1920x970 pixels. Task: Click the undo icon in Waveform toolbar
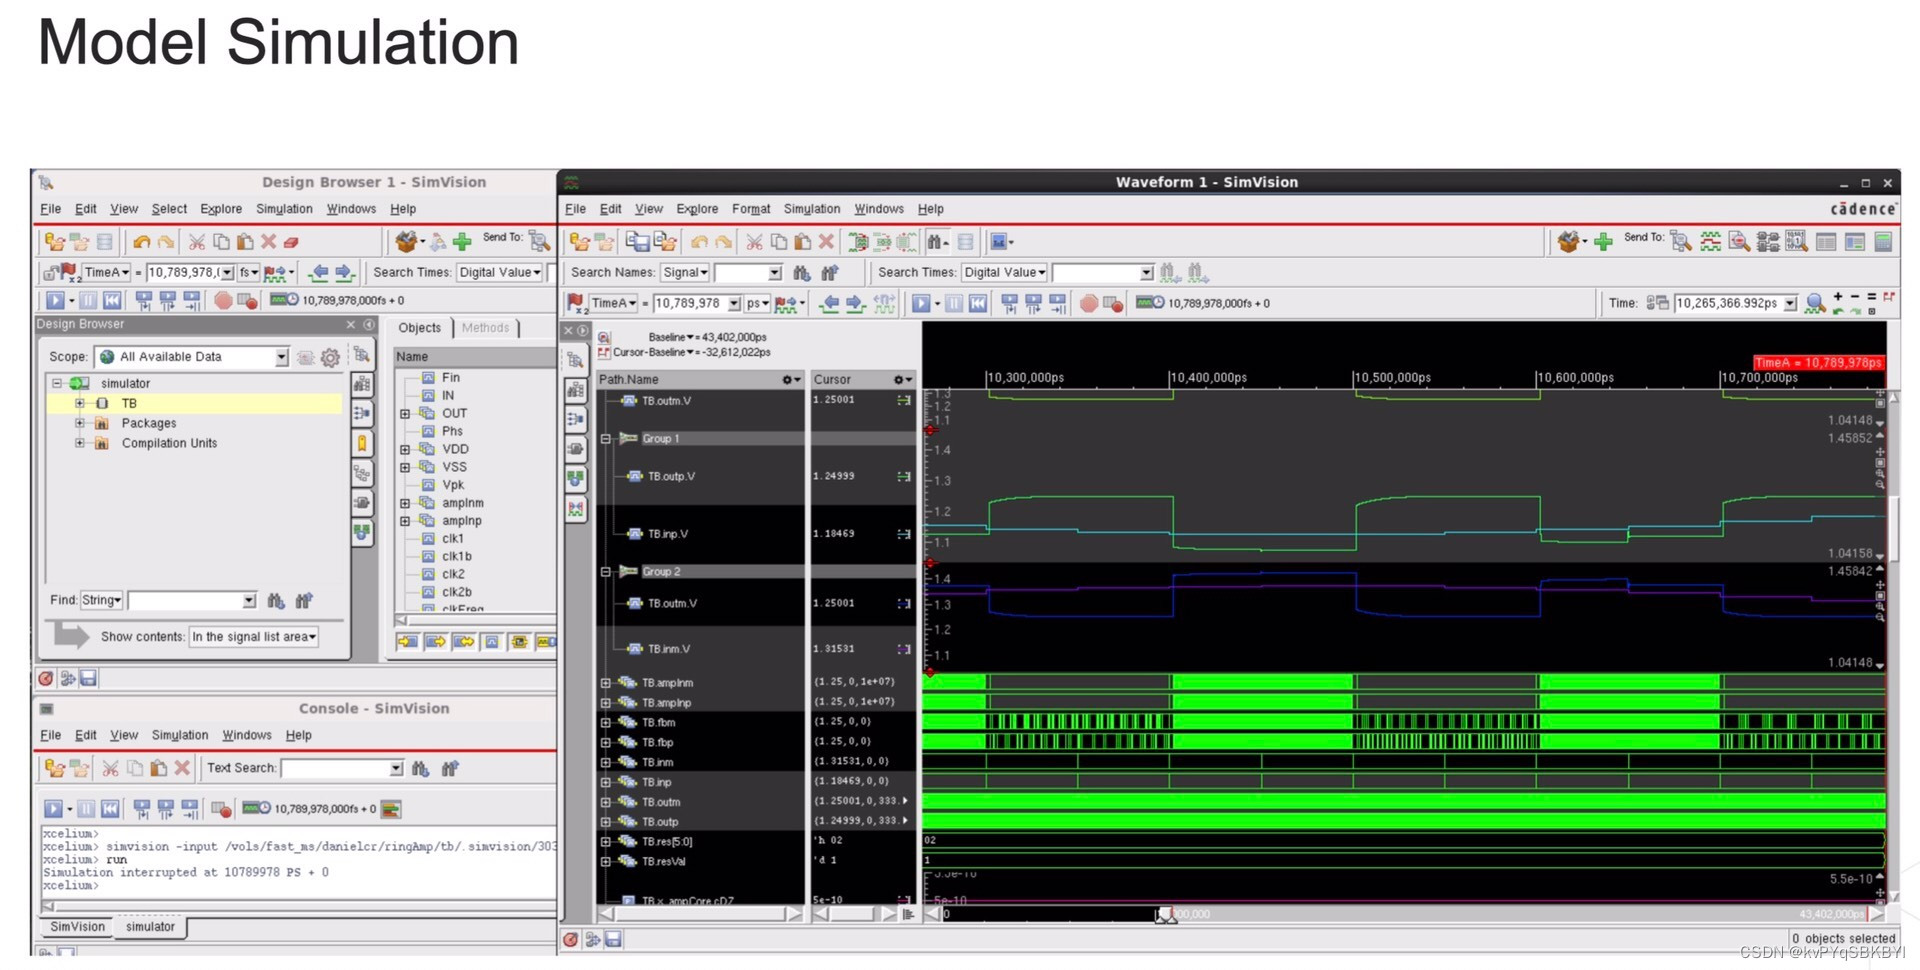tap(699, 242)
